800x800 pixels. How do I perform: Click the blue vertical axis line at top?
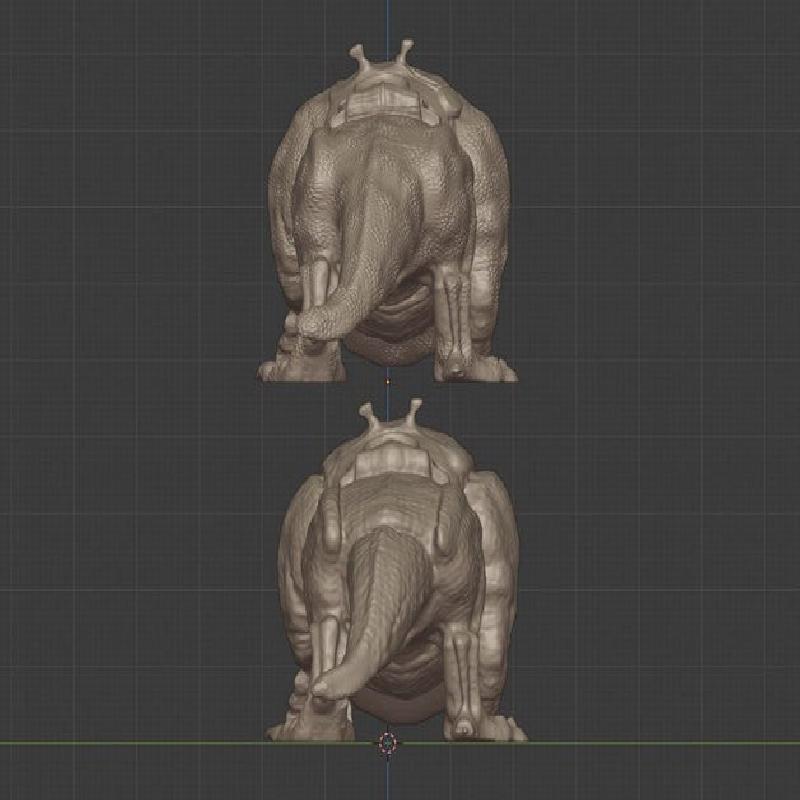[387, 20]
